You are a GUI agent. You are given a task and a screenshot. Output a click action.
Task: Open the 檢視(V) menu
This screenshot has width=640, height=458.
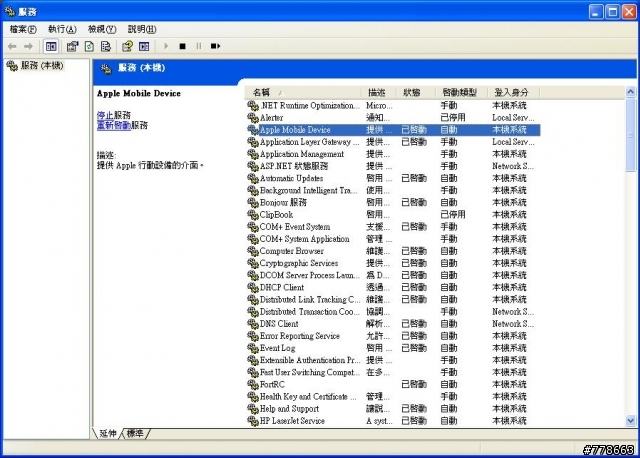click(x=102, y=29)
